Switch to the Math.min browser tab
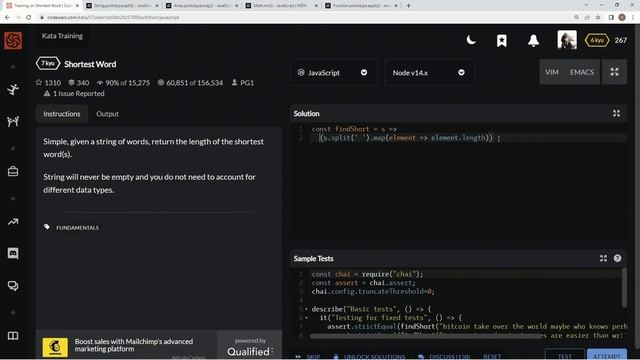The height and width of the screenshot is (360, 640). [x=282, y=6]
